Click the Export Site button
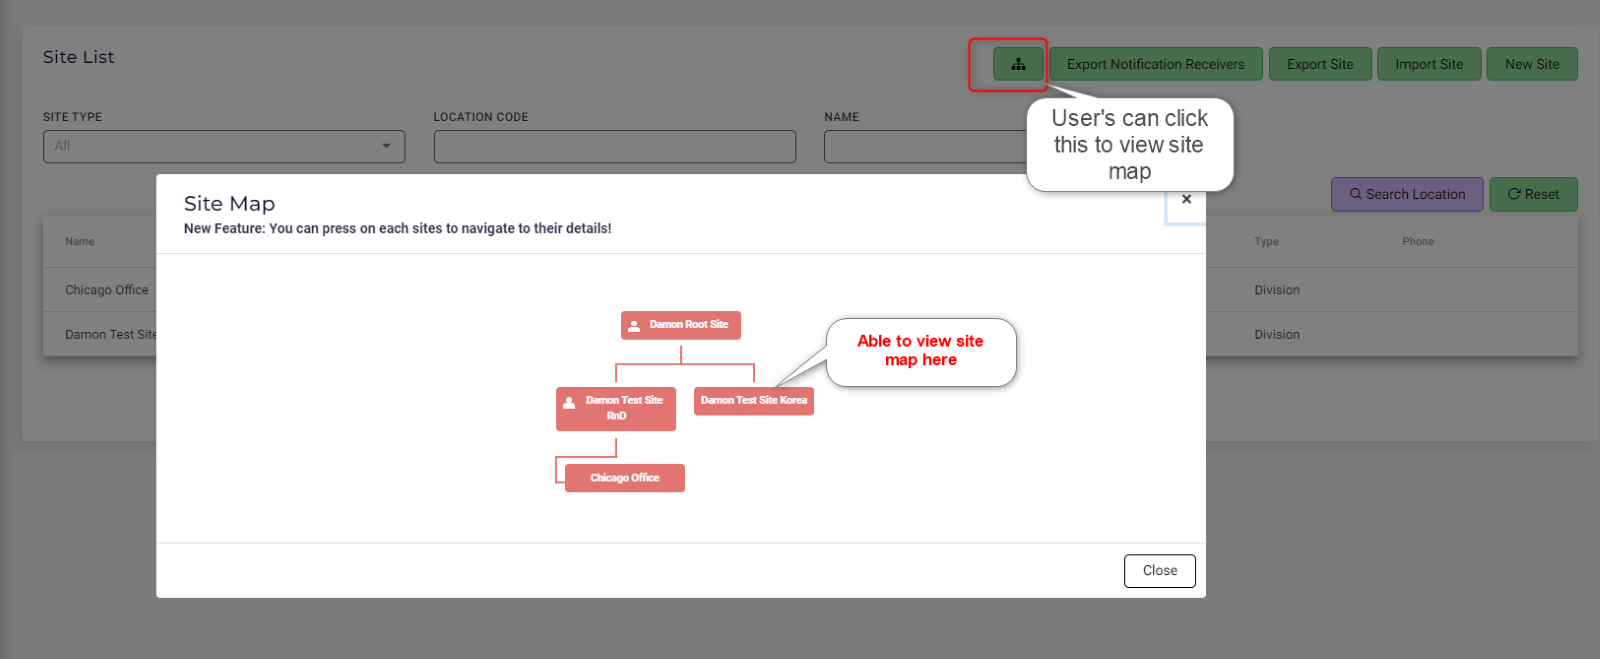 (x=1319, y=64)
